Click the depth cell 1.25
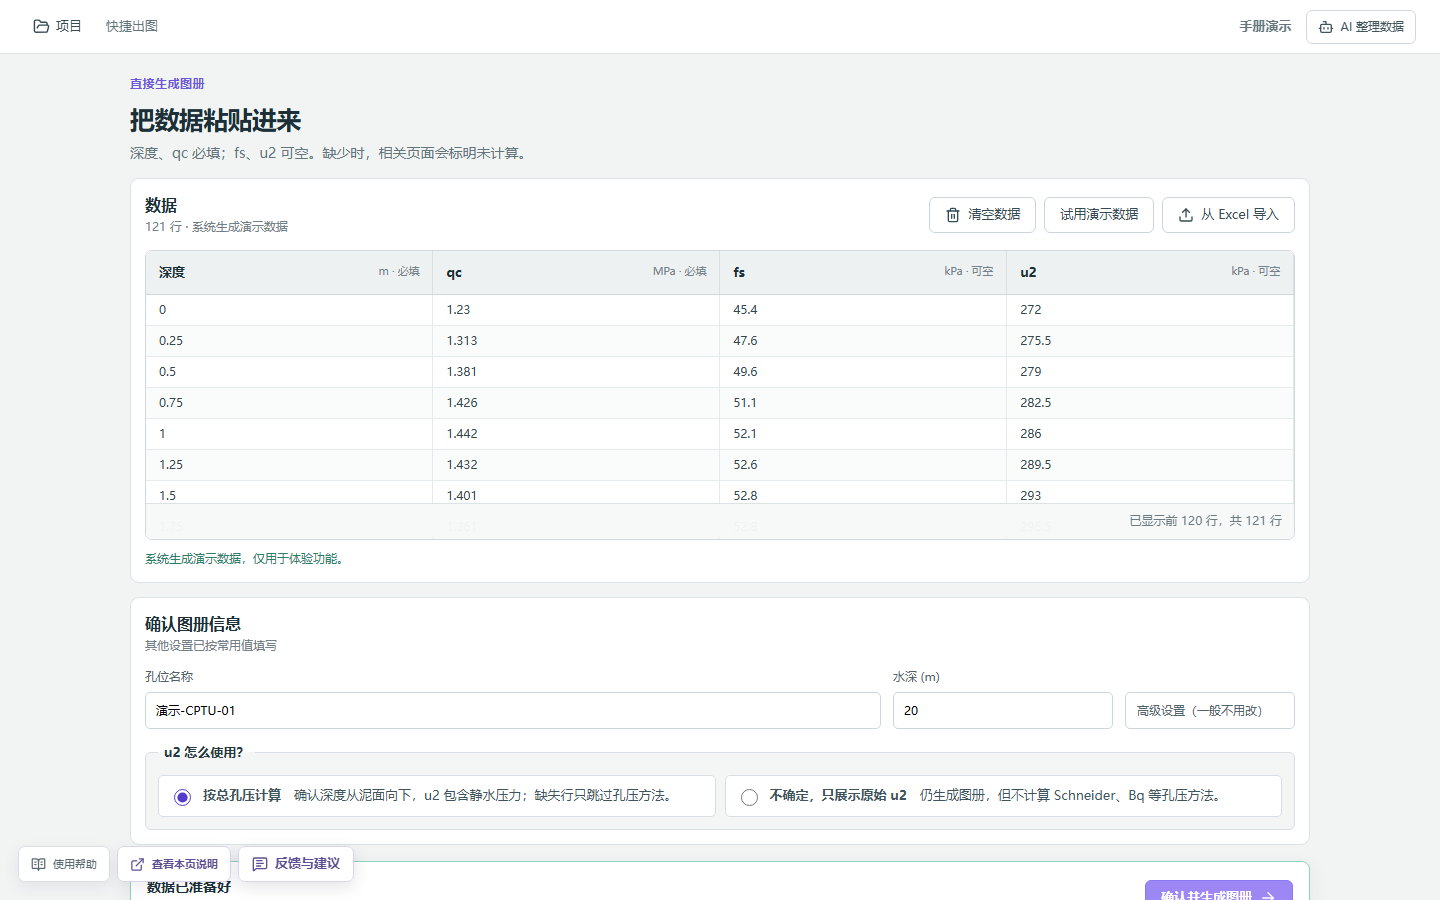The width and height of the screenshot is (1440, 900). pos(289,465)
